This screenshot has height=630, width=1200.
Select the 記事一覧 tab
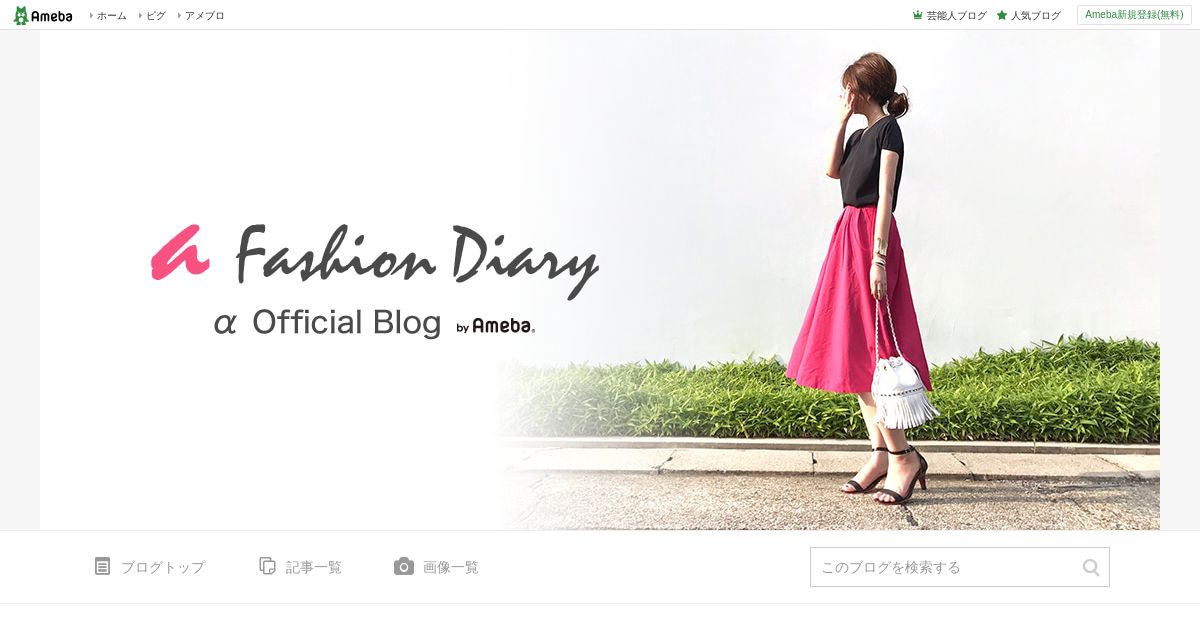(x=301, y=567)
